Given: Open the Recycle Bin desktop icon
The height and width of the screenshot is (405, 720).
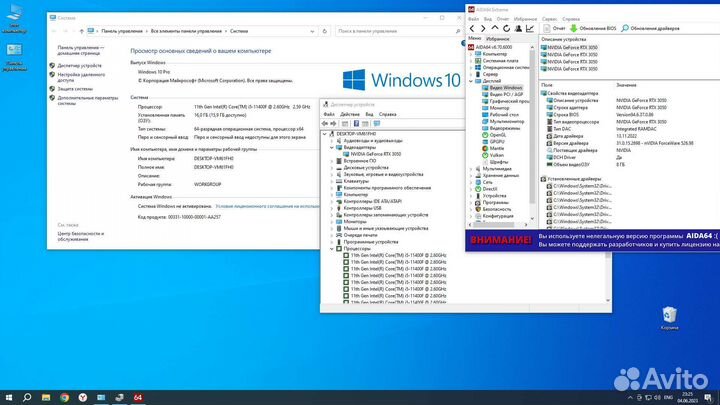Looking at the screenshot, I should [x=669, y=318].
